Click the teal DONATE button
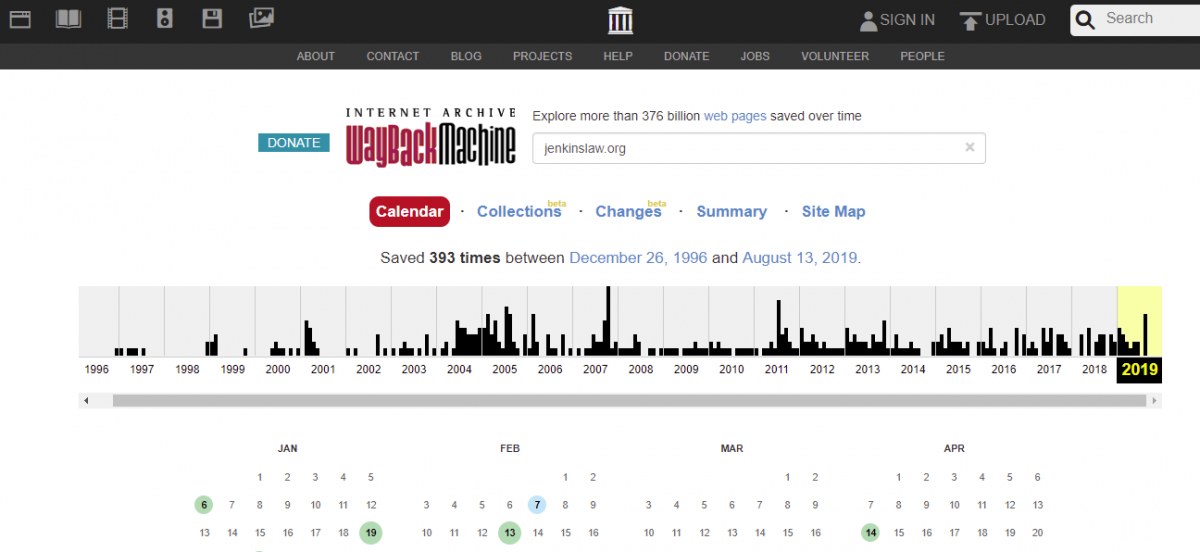 (294, 143)
